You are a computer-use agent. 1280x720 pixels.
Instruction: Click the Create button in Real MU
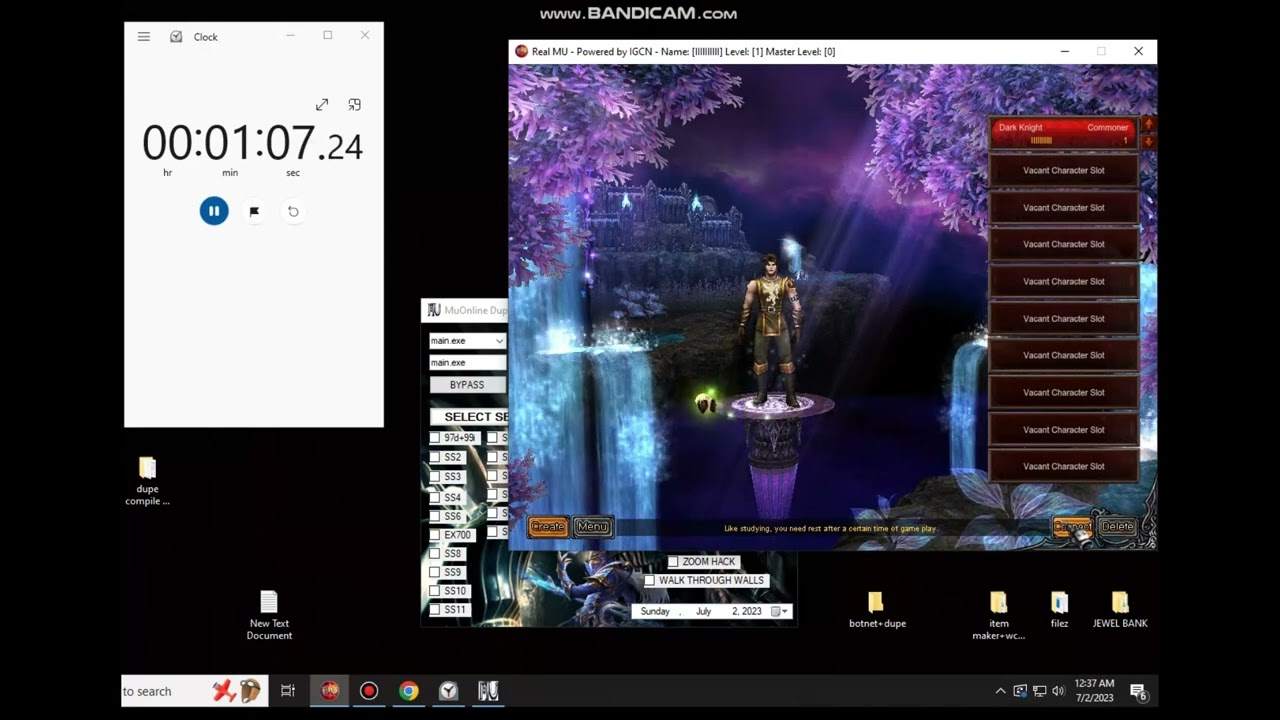click(548, 526)
